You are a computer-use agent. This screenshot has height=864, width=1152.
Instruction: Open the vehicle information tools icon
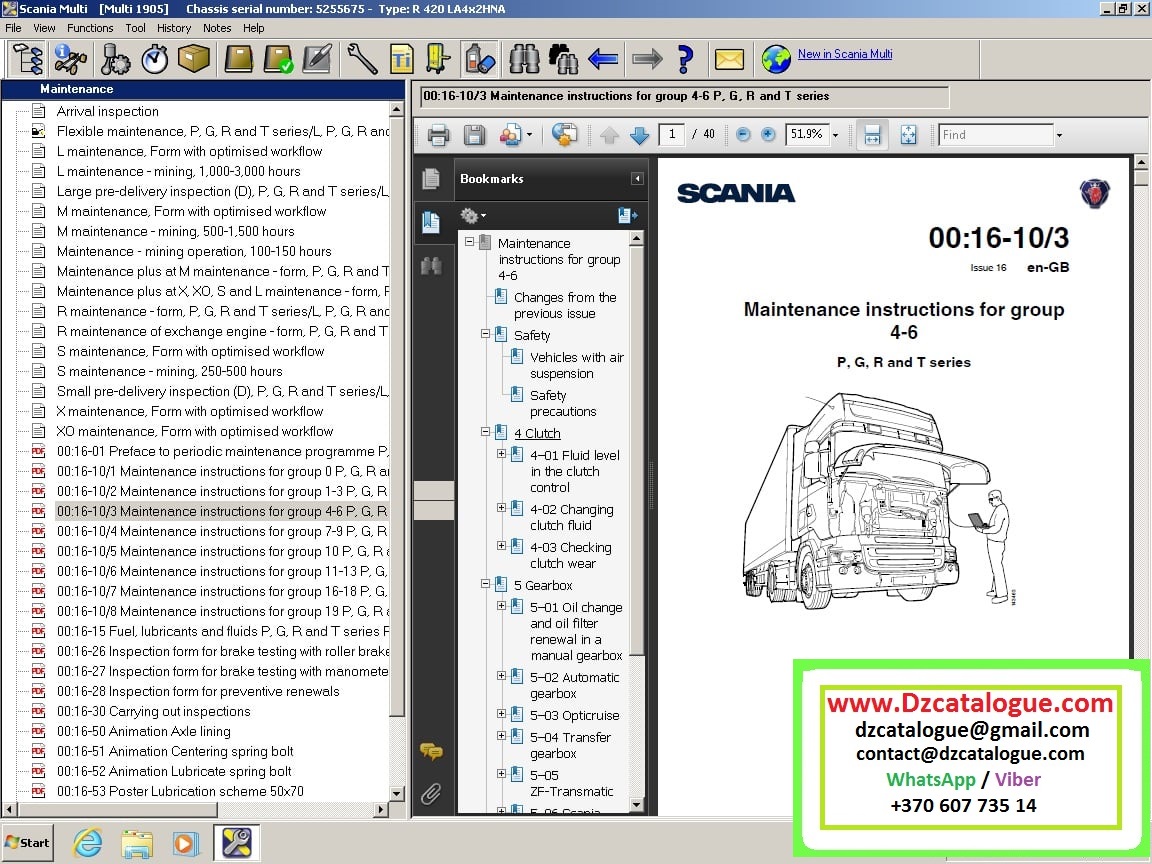pos(71,59)
